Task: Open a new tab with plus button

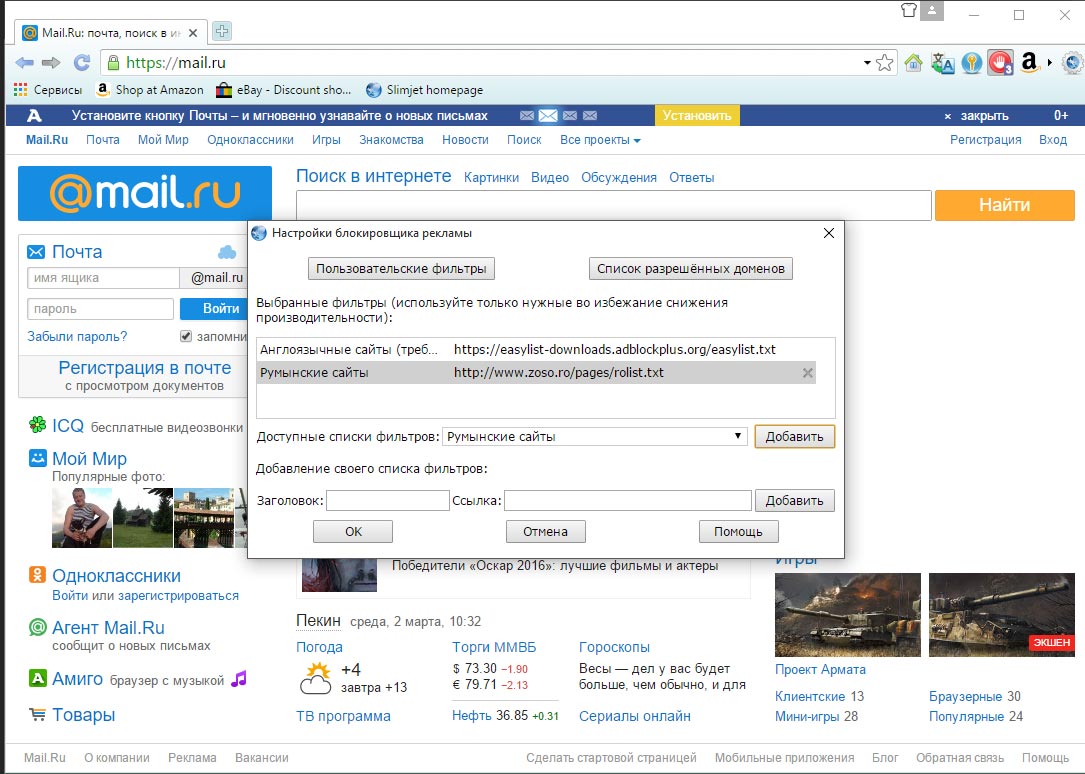Action: pos(221,31)
